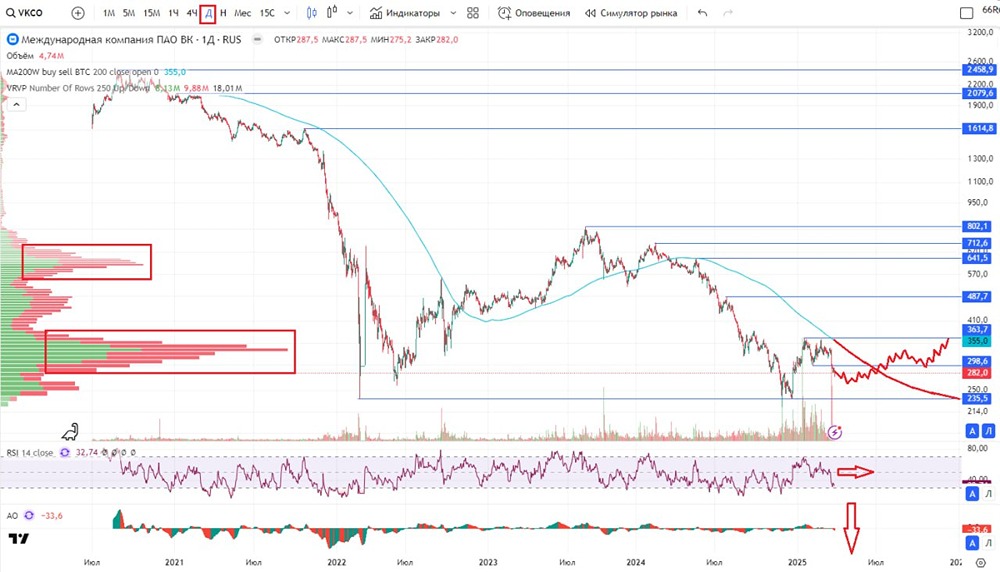Screen dimensions: 1000x572
Task: Click the 298,6 price level label
Action: [976, 362]
